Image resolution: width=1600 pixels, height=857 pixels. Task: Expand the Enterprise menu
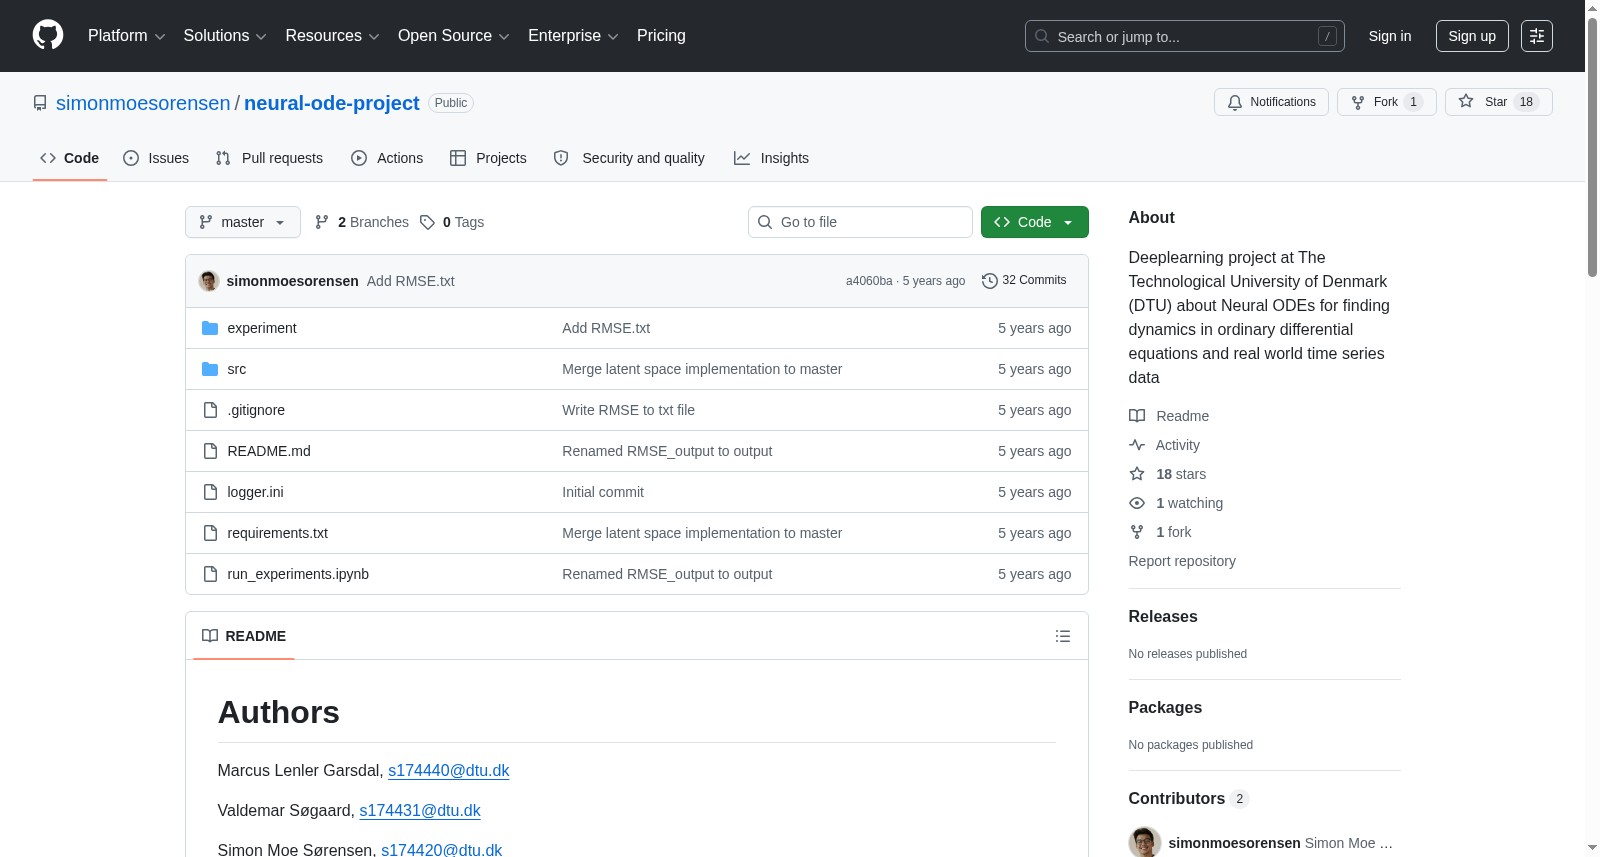[x=574, y=36]
